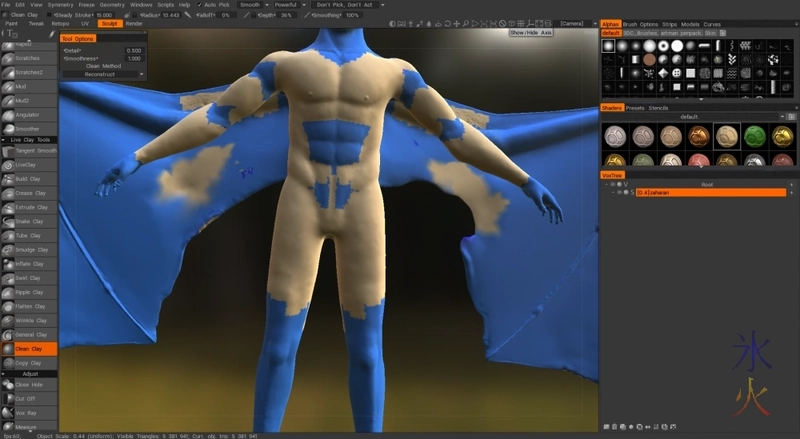Select the Extrude Clay tool
800x439 pixels.
coord(29,207)
